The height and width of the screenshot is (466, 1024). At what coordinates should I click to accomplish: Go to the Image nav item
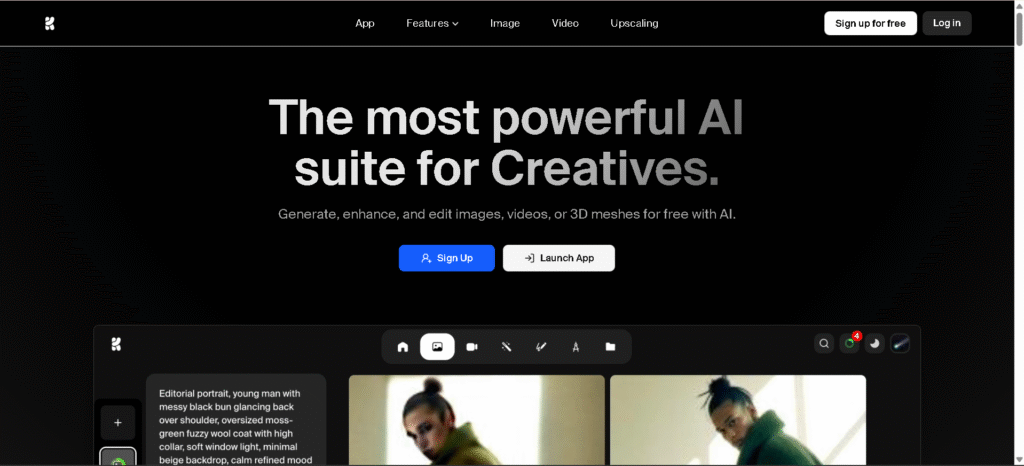pyautogui.click(x=505, y=23)
